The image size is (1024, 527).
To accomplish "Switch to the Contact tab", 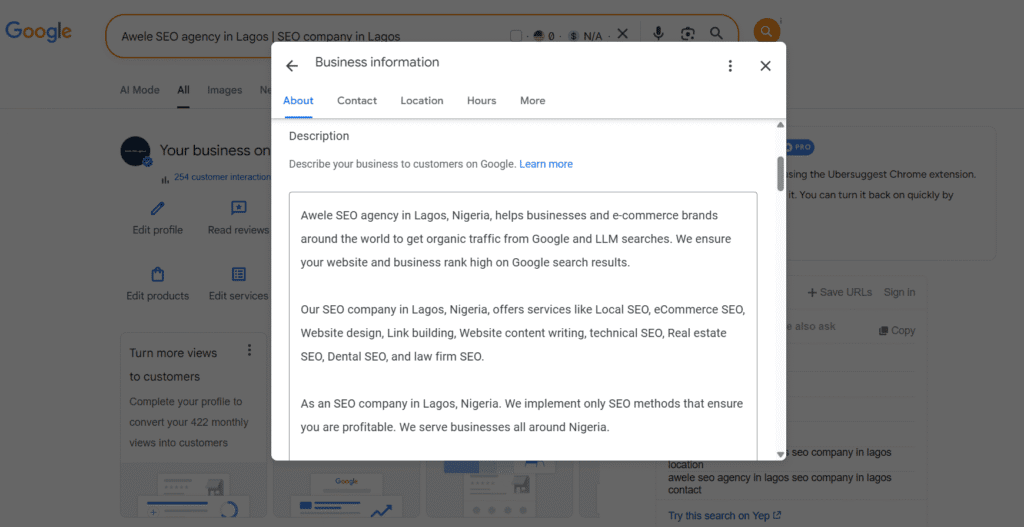I will point(357,101).
